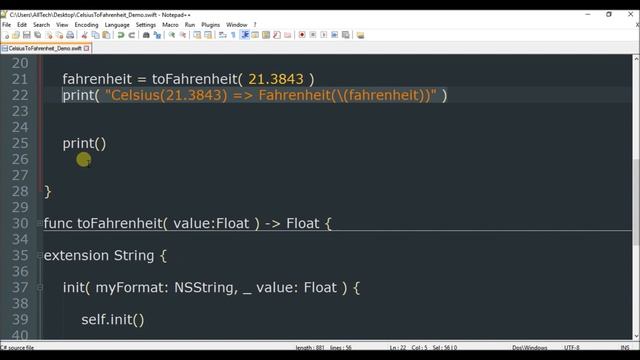640x360 pixels.
Task: Save recorded macro toolbar icon
Action: [345, 35]
